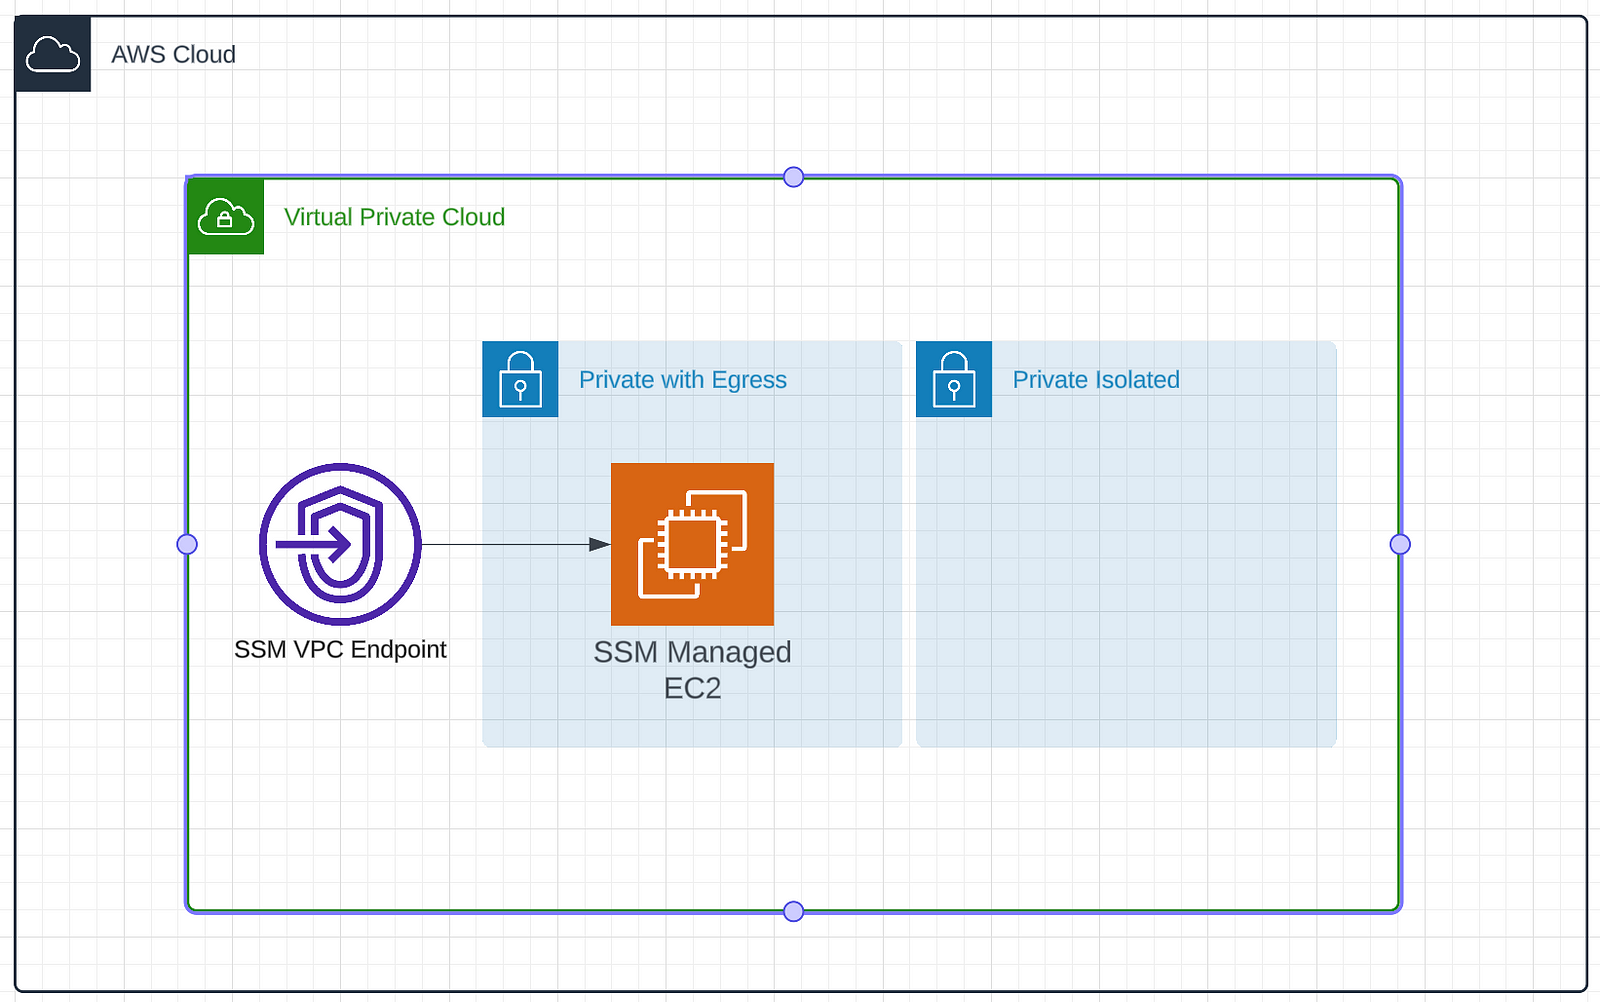Select the SSM VPC Endpoint label
This screenshot has width=1600, height=1002.
click(x=340, y=650)
